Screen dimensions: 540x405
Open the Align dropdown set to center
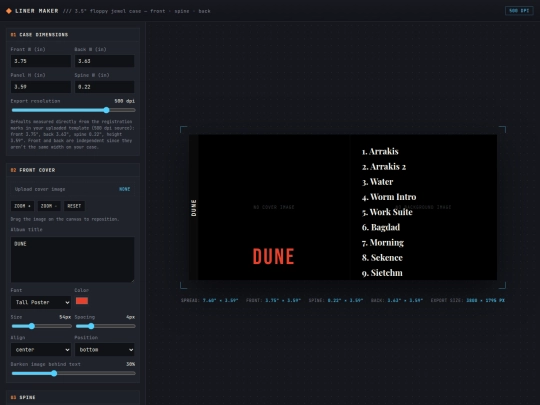click(x=41, y=350)
